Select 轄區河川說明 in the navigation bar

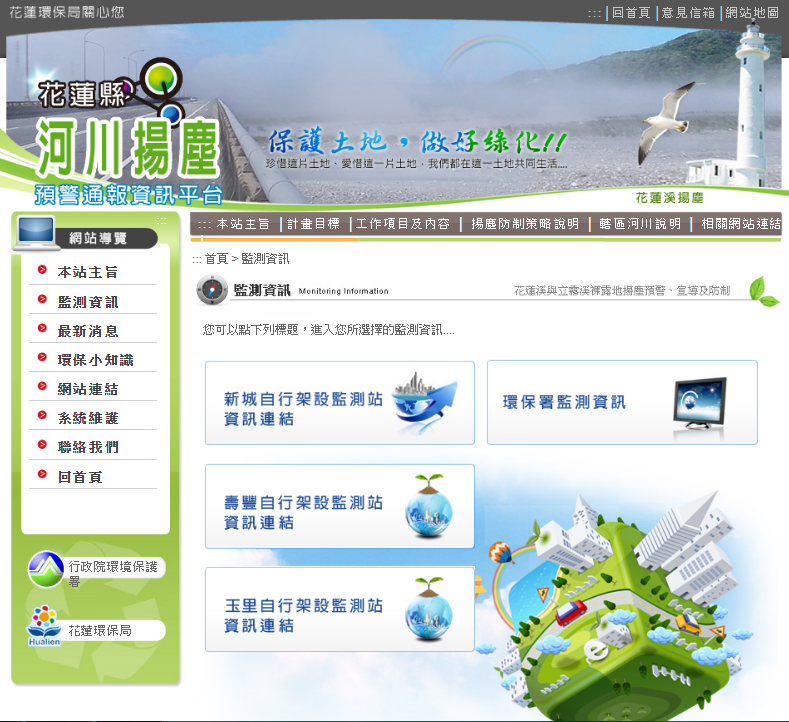[640, 224]
